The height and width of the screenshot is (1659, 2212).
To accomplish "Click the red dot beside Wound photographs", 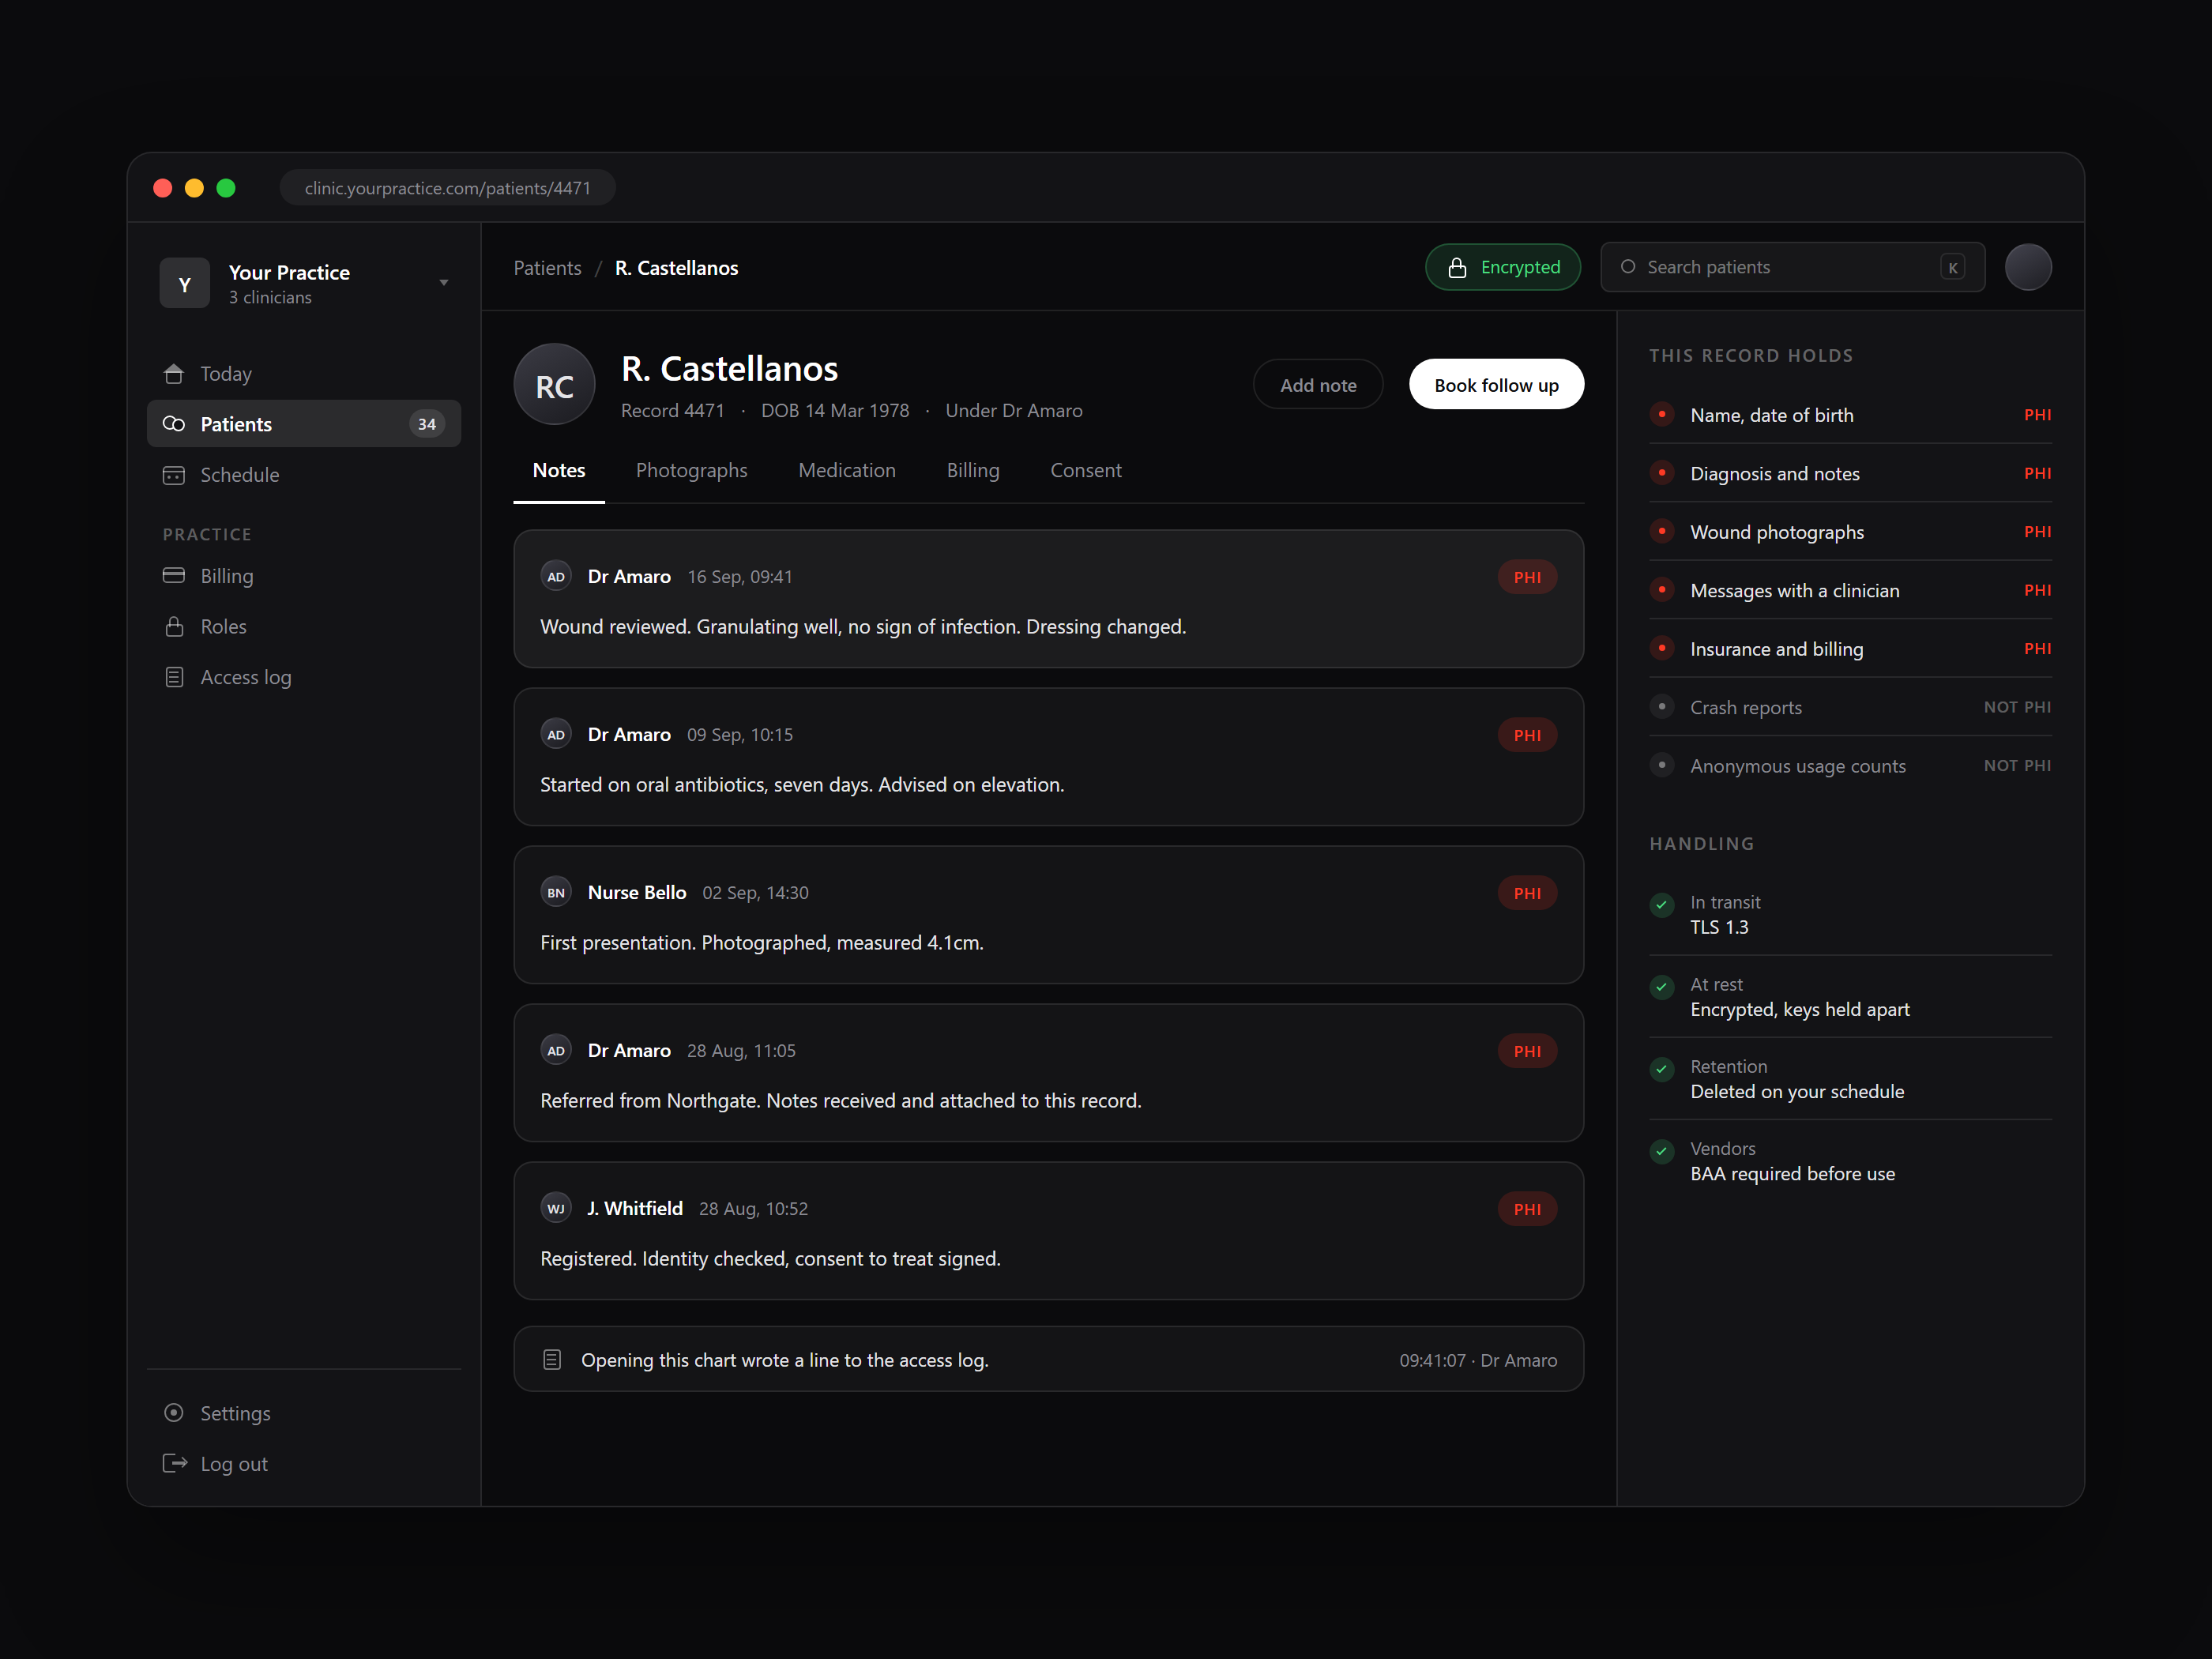I will pyautogui.click(x=1662, y=531).
